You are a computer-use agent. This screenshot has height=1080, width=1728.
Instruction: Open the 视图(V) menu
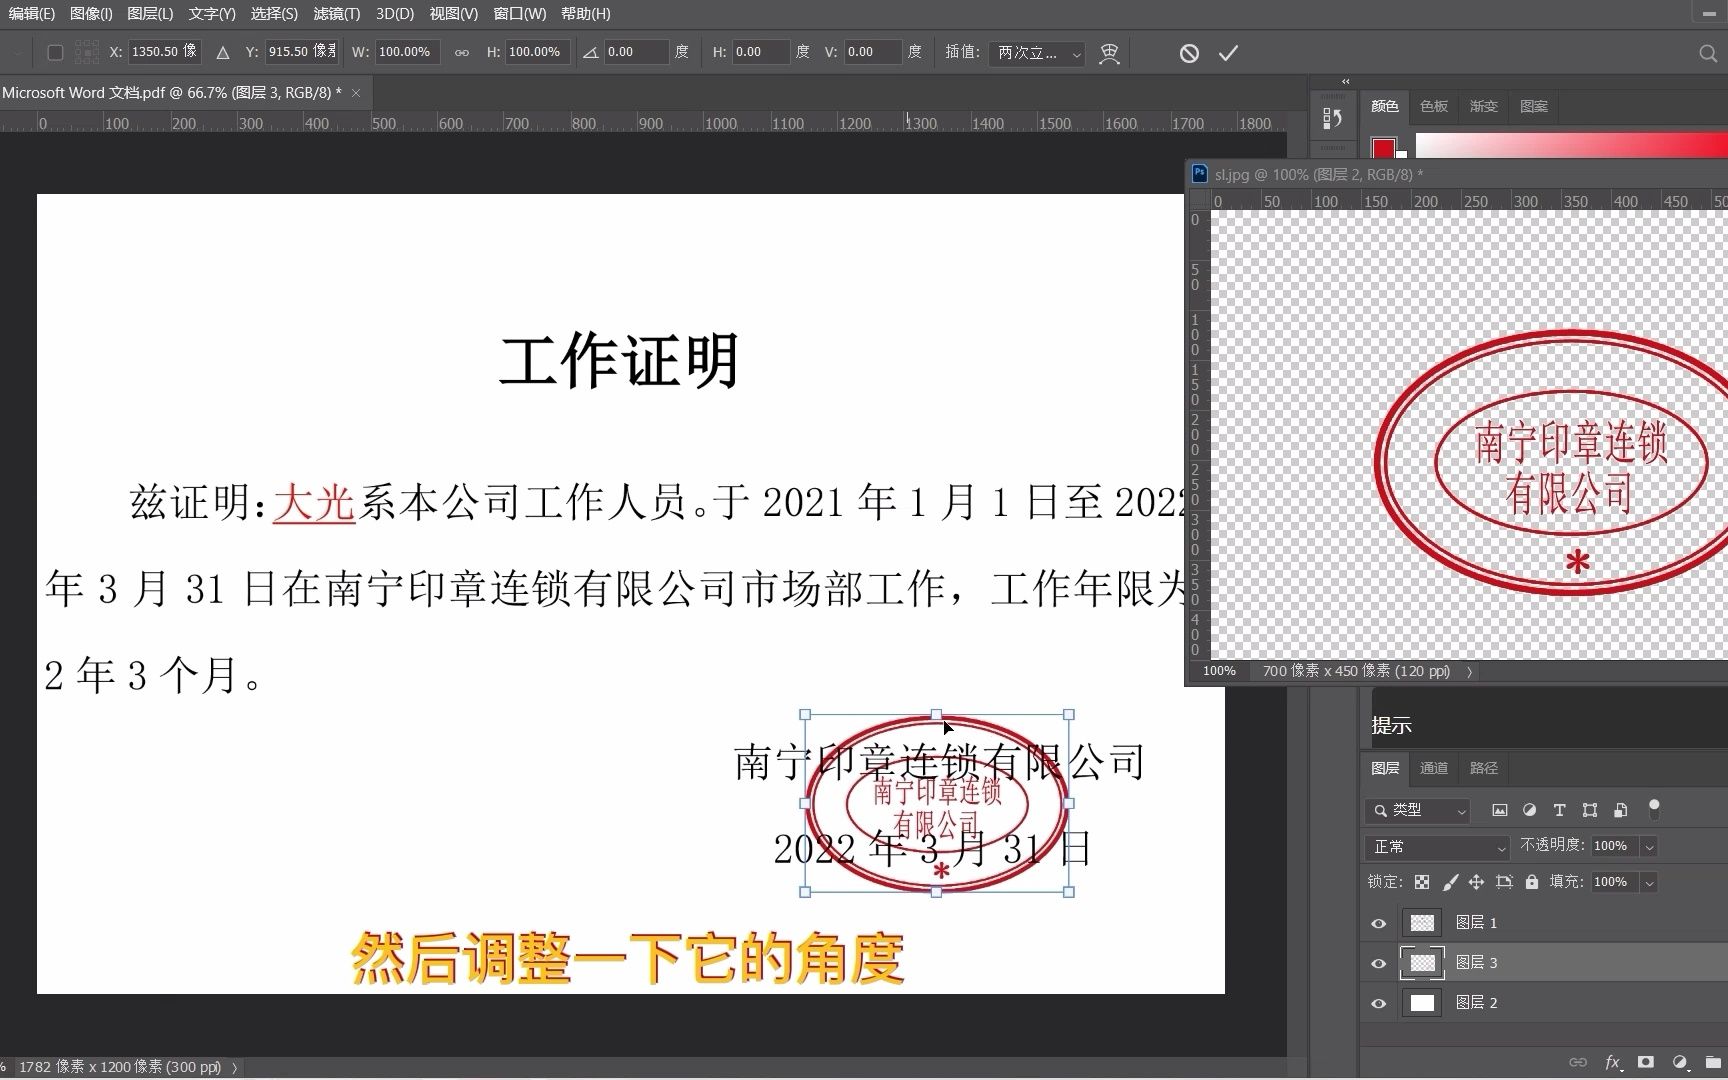[453, 14]
